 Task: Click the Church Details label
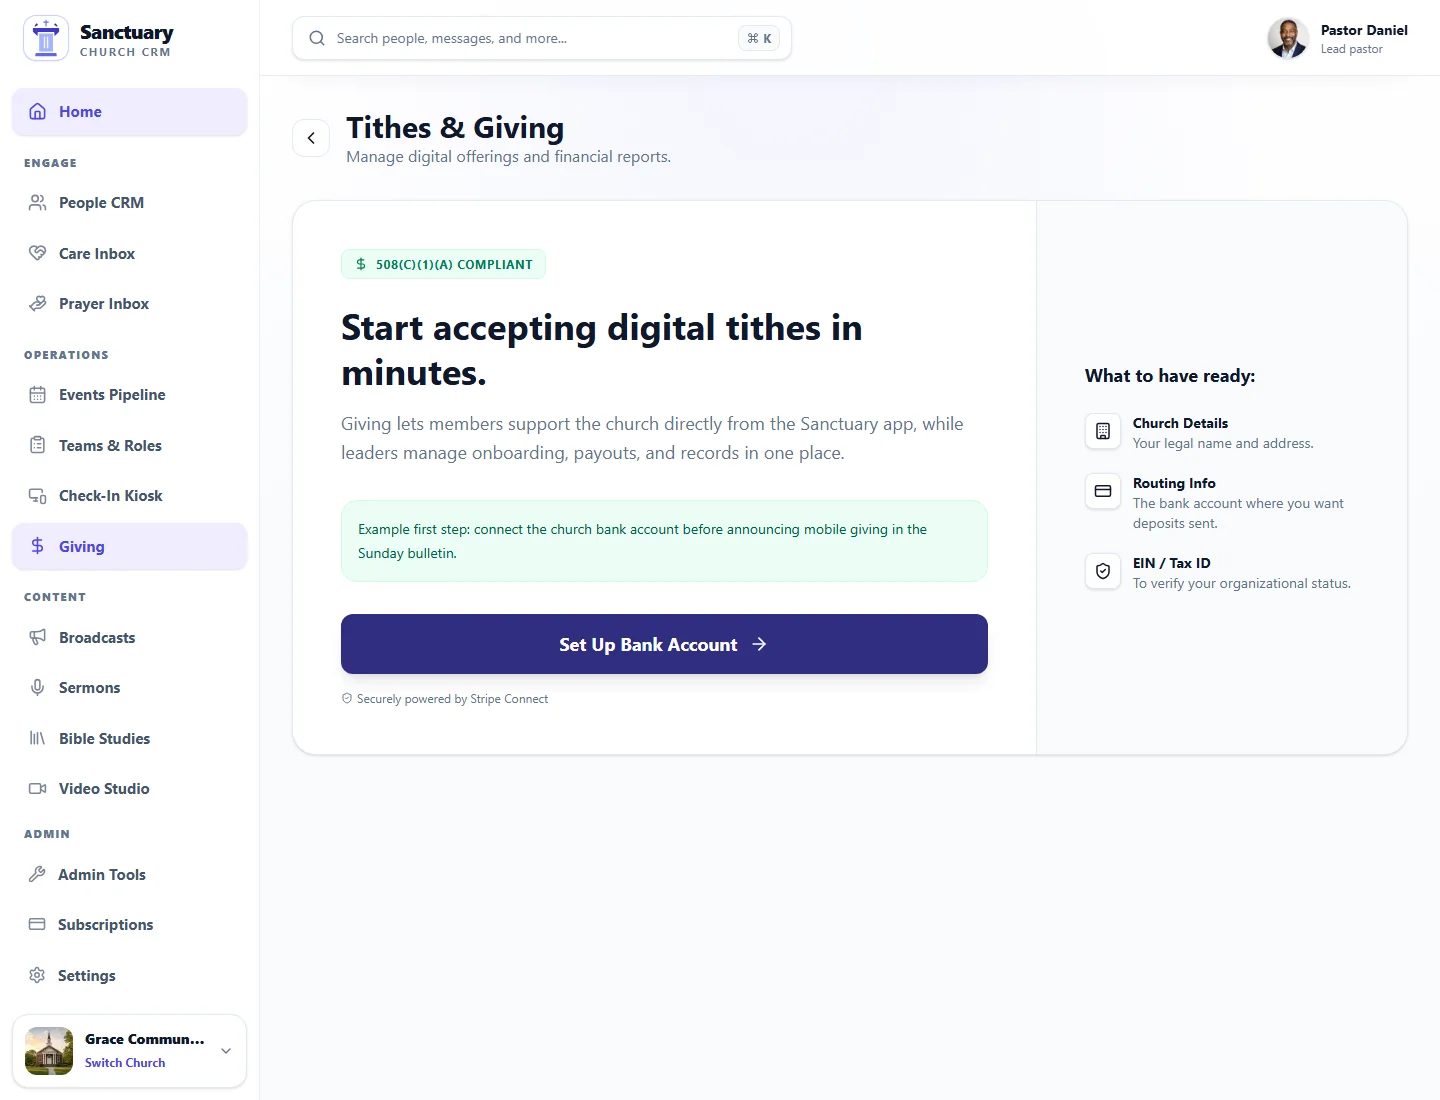point(1180,423)
